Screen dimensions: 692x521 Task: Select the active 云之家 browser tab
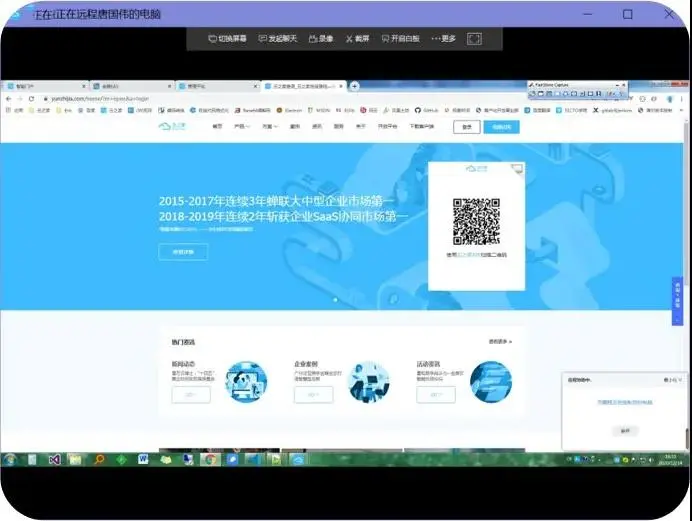(303, 86)
